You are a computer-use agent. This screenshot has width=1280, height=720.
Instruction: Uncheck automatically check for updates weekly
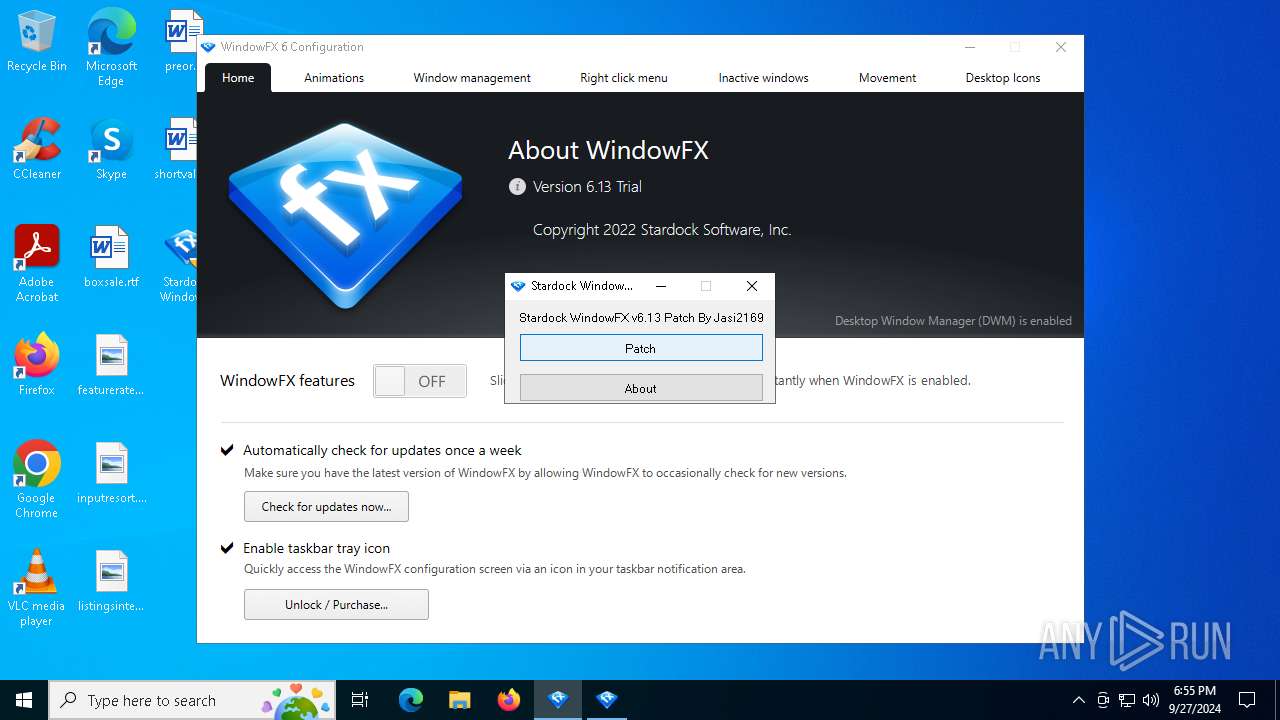click(228, 450)
